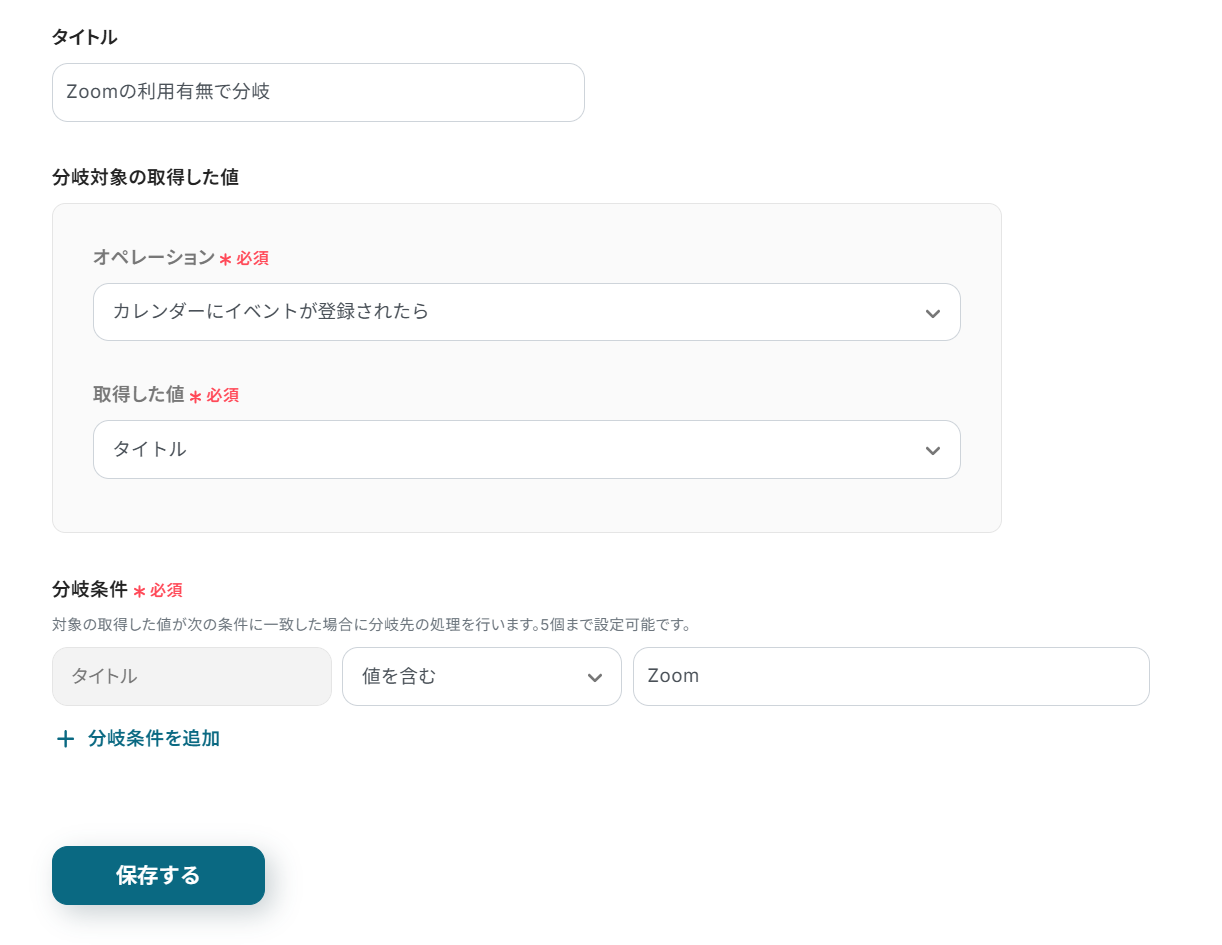Click the タイトル label above the top field
Screen dimensions: 1222x945
tap(84, 38)
